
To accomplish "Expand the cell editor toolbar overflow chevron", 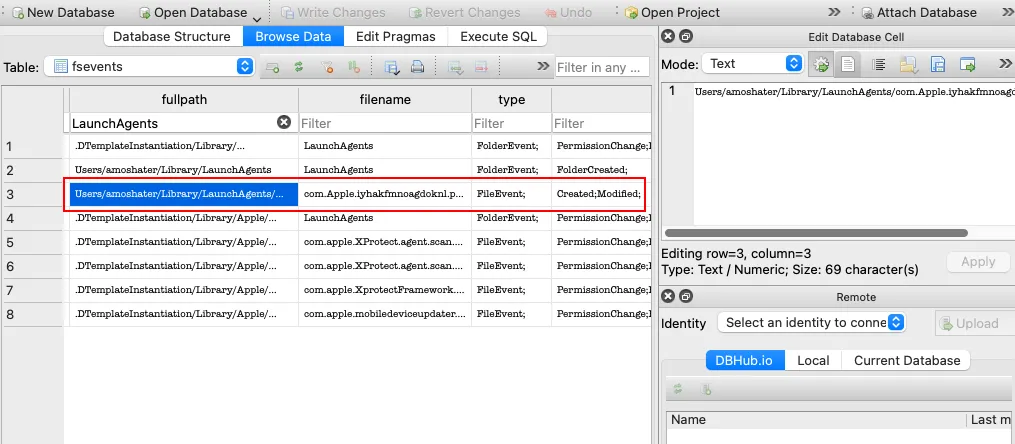I will tap(1005, 63).
